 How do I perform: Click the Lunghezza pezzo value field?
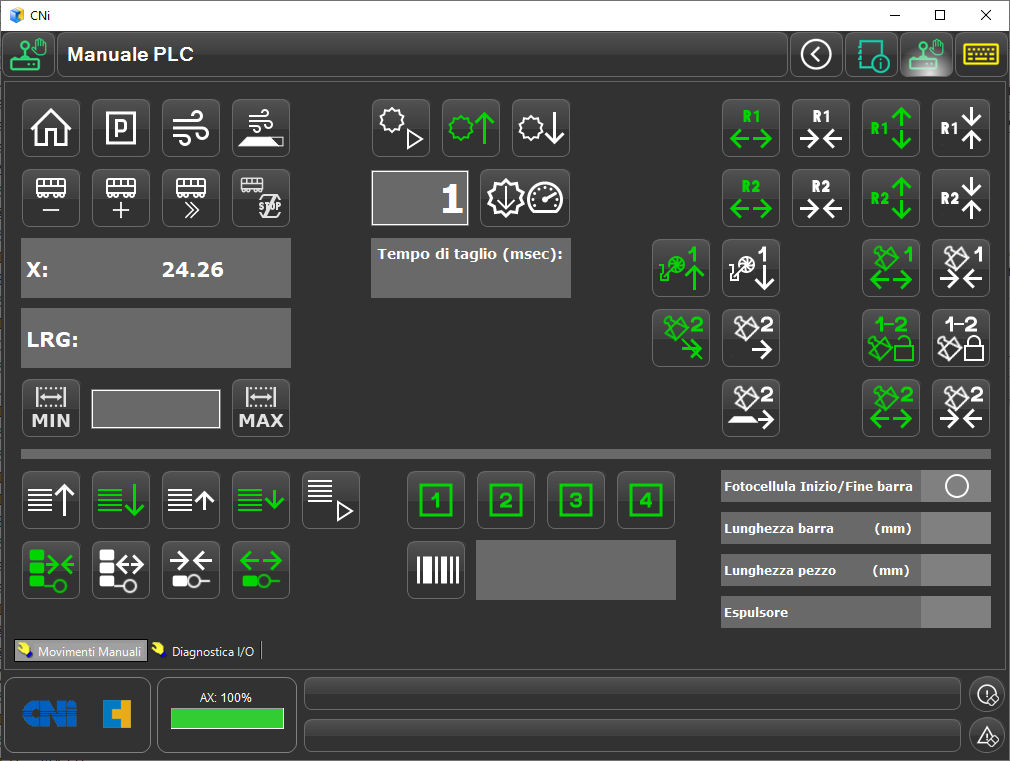(x=956, y=570)
